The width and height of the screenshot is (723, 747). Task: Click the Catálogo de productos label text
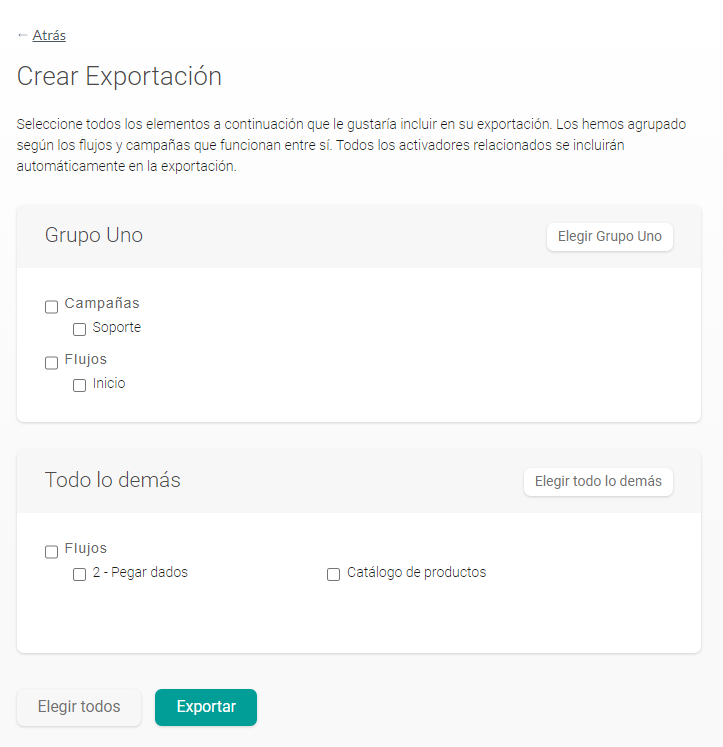tap(416, 573)
